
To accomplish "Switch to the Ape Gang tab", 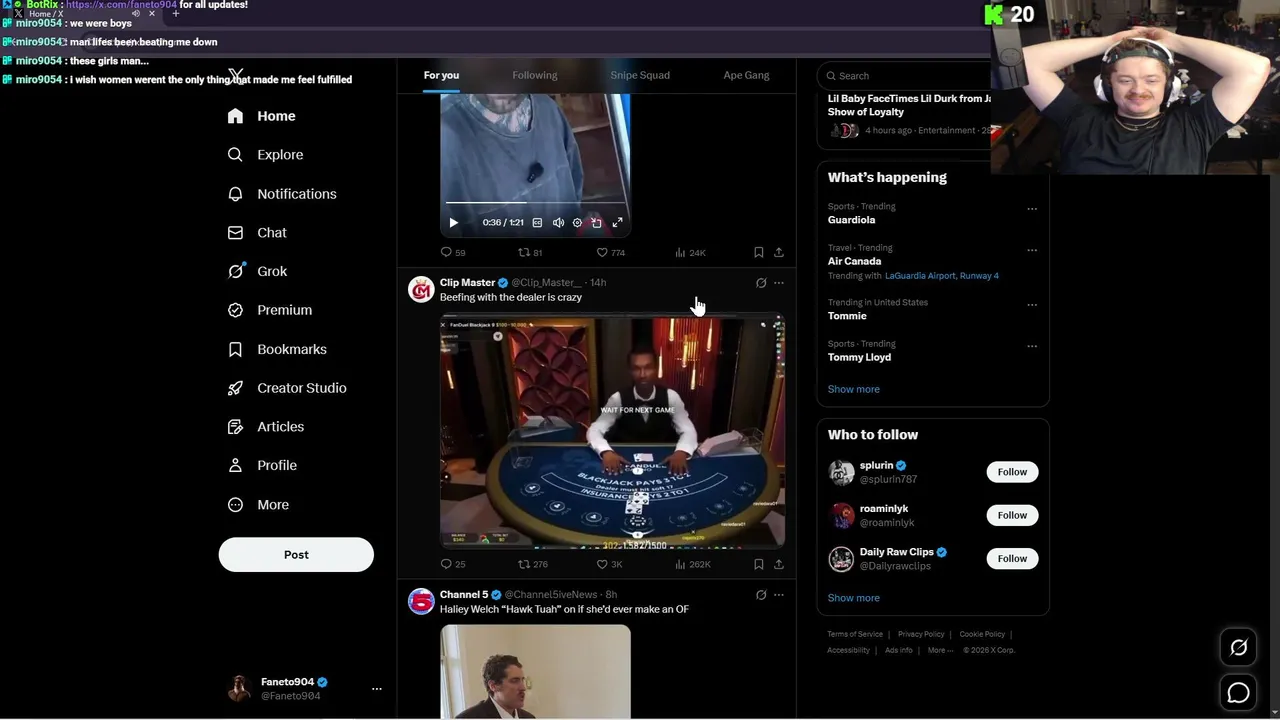I will coord(746,75).
